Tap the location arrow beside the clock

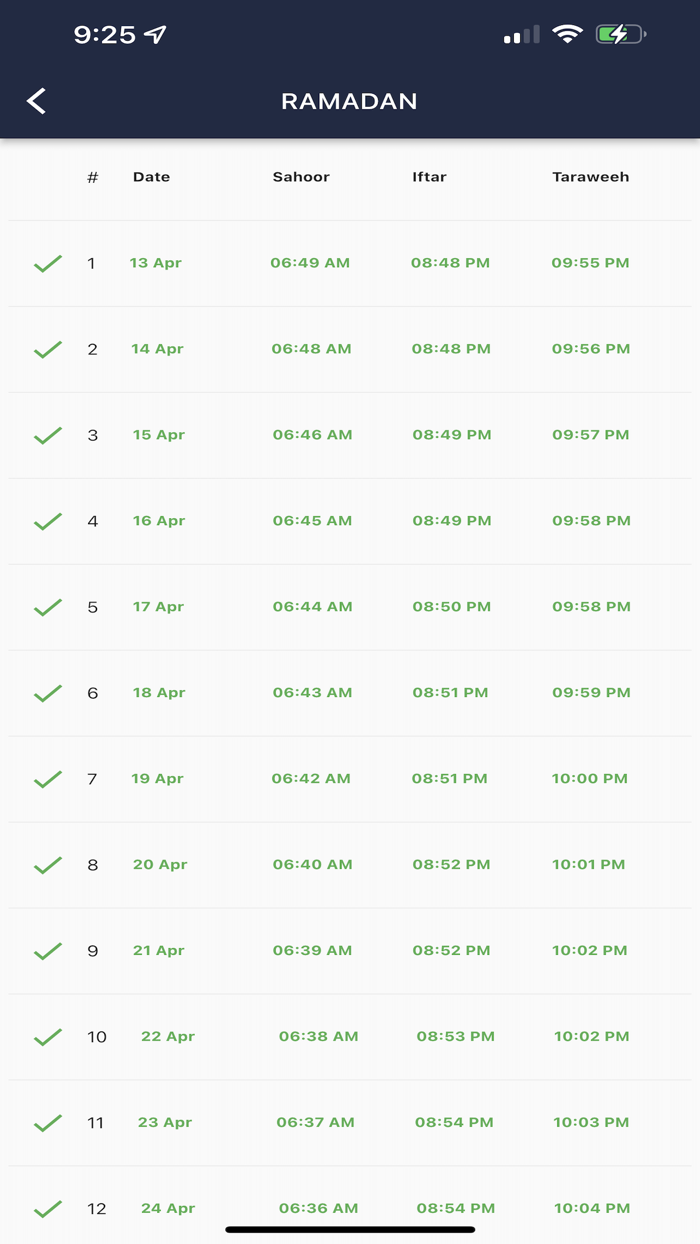point(155,35)
